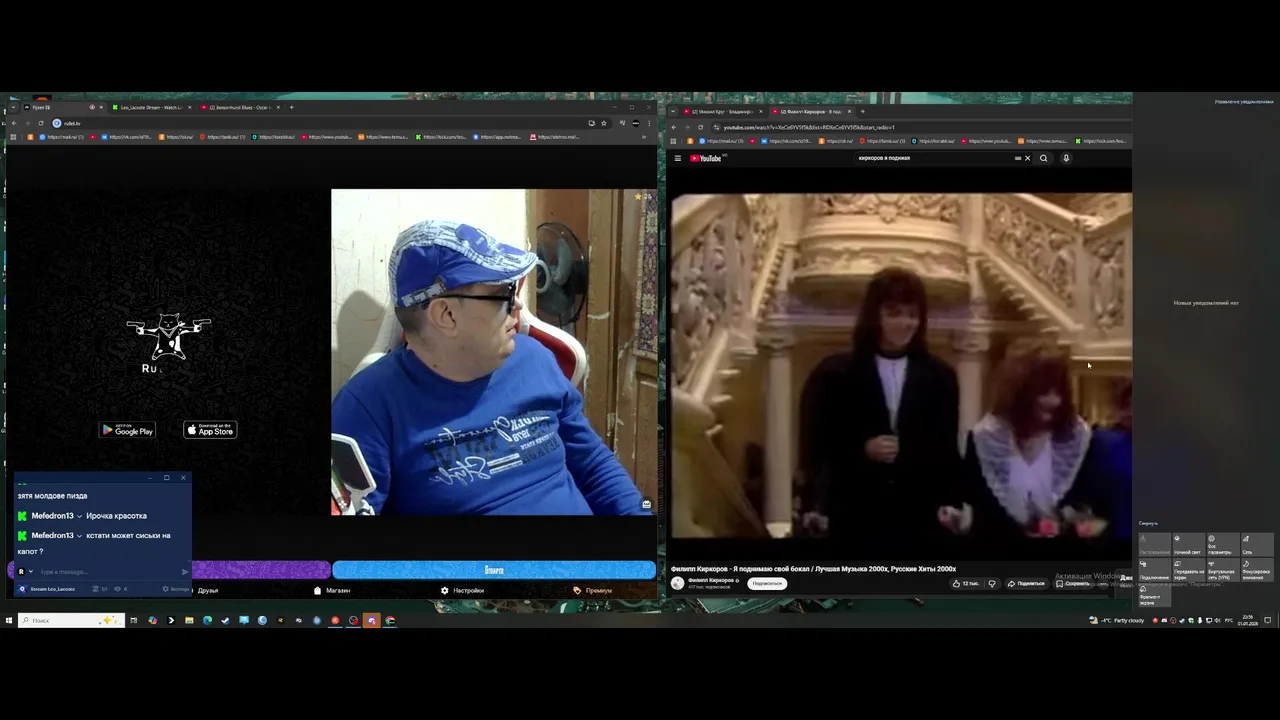The width and height of the screenshot is (1280, 720).
Task: Open File Explorer from the taskbar
Action: (189, 620)
